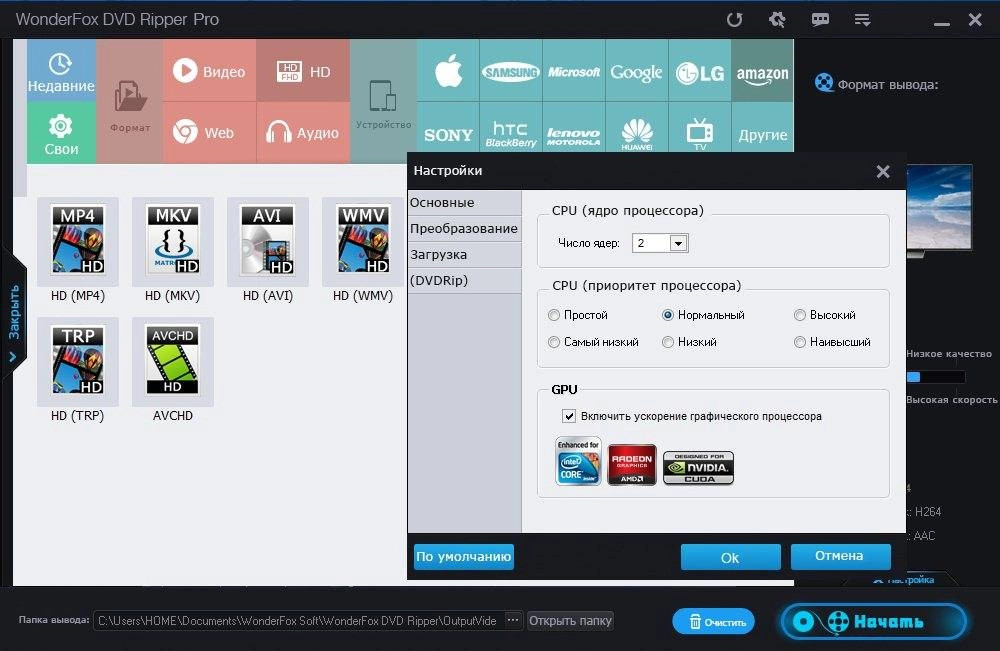Screen dimensions: 1000x651
Task: Browse output folder with ellipsis button
Action: (513, 620)
